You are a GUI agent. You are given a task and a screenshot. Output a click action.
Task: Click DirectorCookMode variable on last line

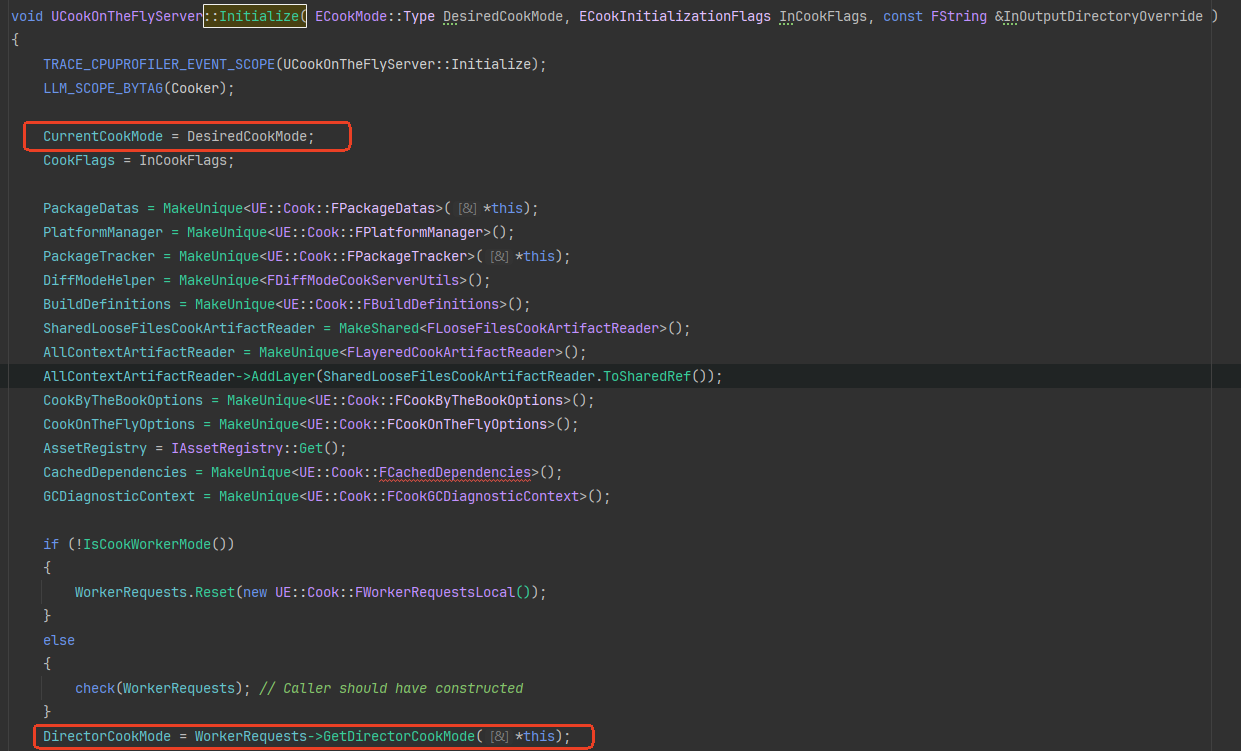[x=106, y=737]
